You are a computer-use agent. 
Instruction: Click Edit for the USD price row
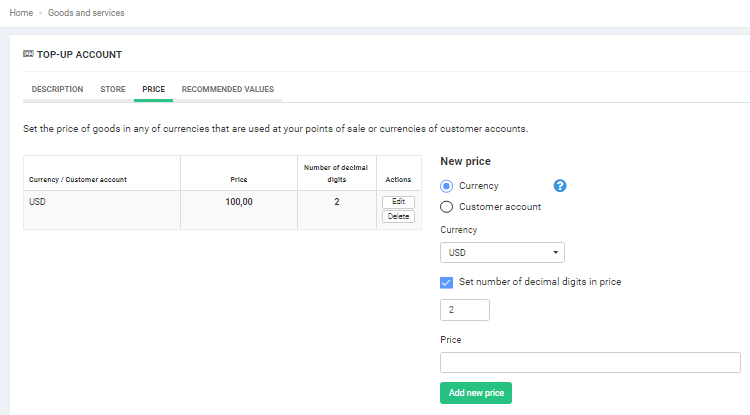(397, 202)
